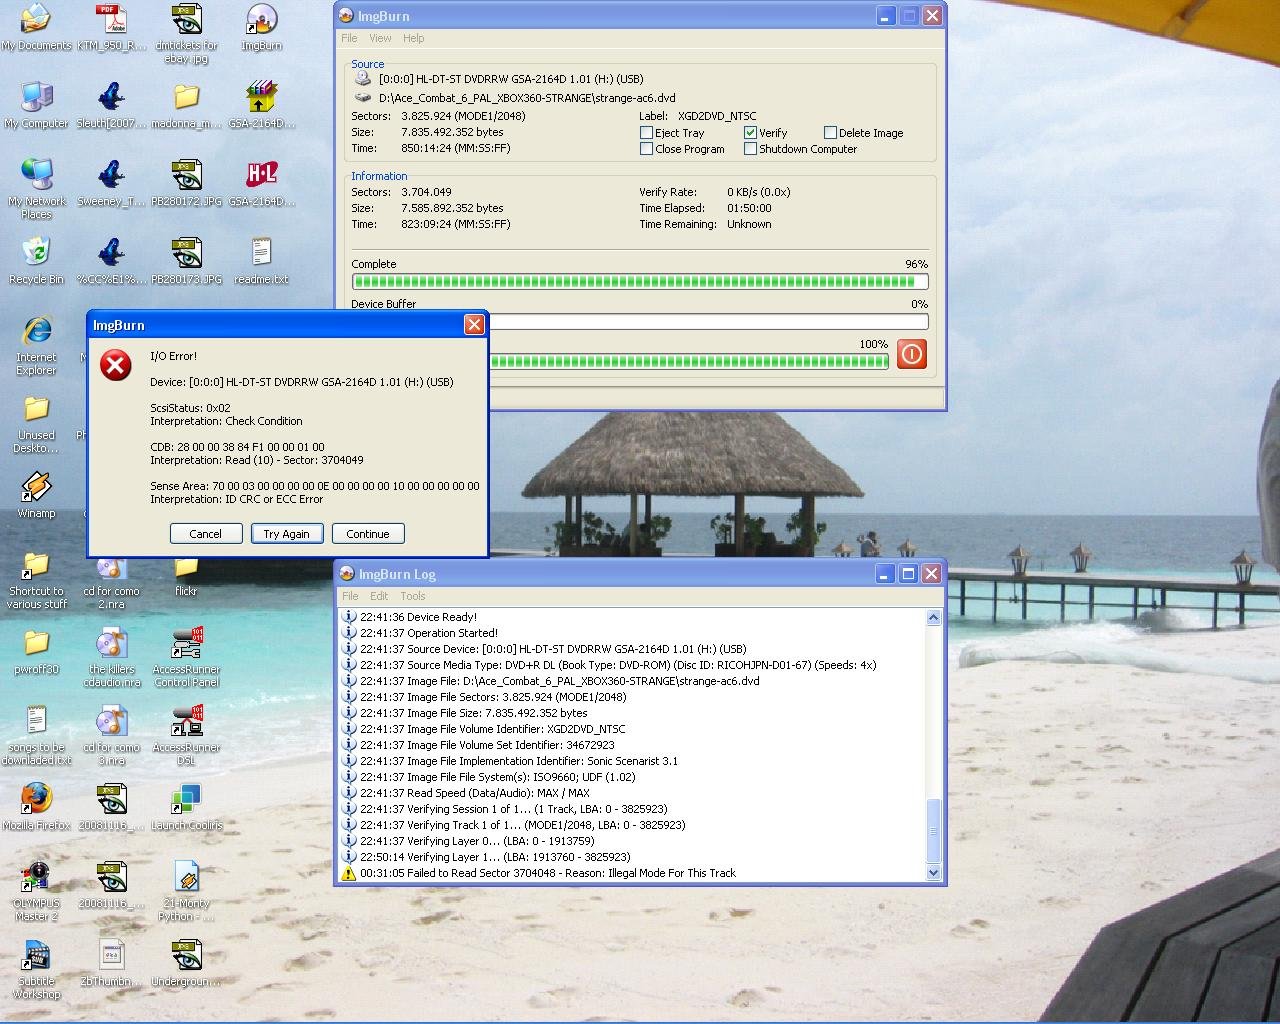Open the File menu in ImgBurn Log
Image resolution: width=1280 pixels, height=1024 pixels.
pyautogui.click(x=350, y=595)
